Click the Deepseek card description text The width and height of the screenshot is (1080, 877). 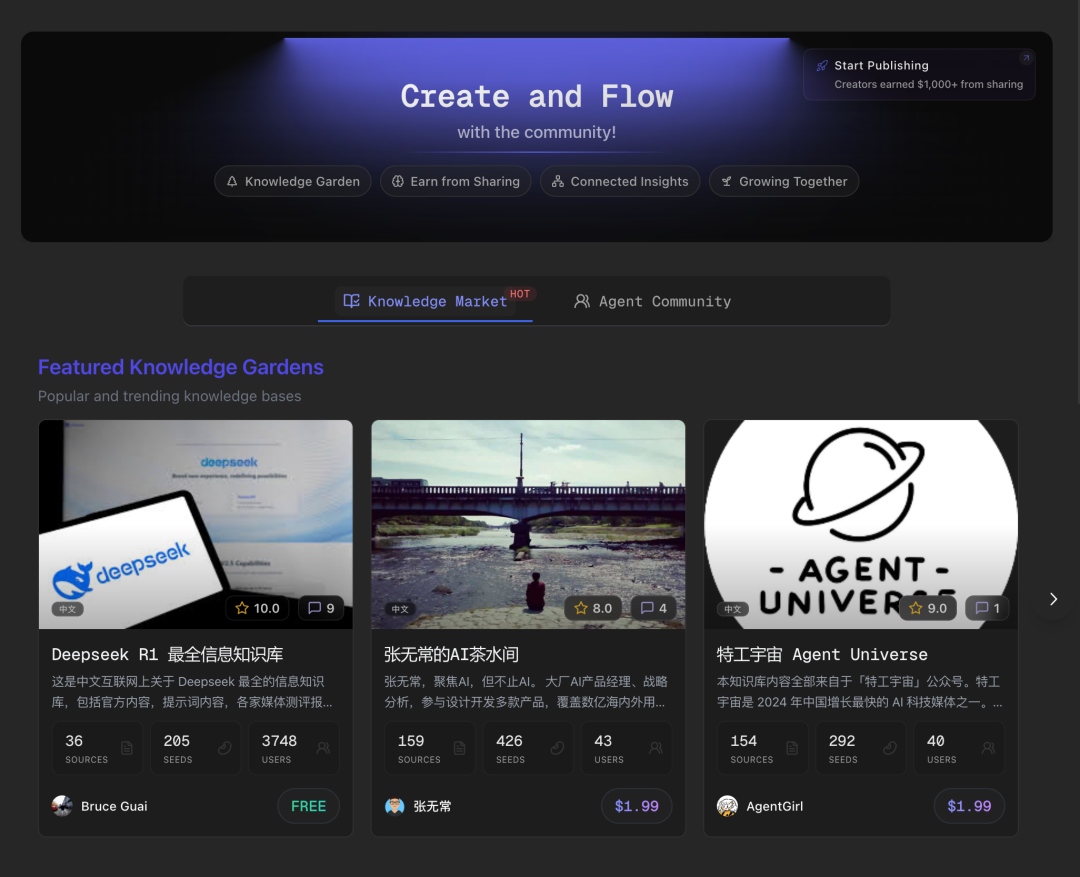[192, 692]
